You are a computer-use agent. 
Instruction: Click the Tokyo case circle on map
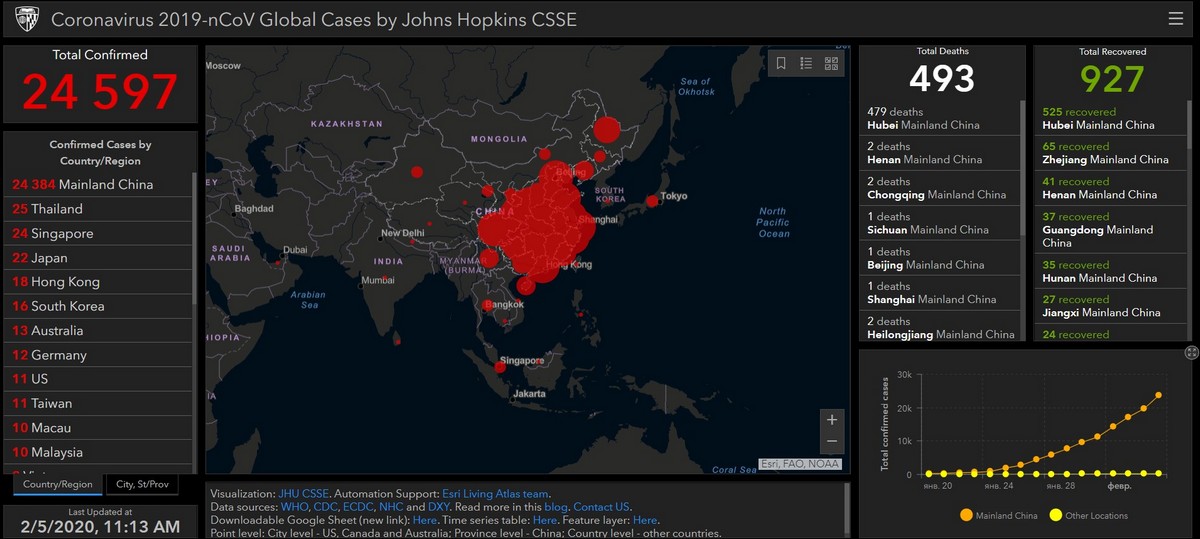click(652, 201)
